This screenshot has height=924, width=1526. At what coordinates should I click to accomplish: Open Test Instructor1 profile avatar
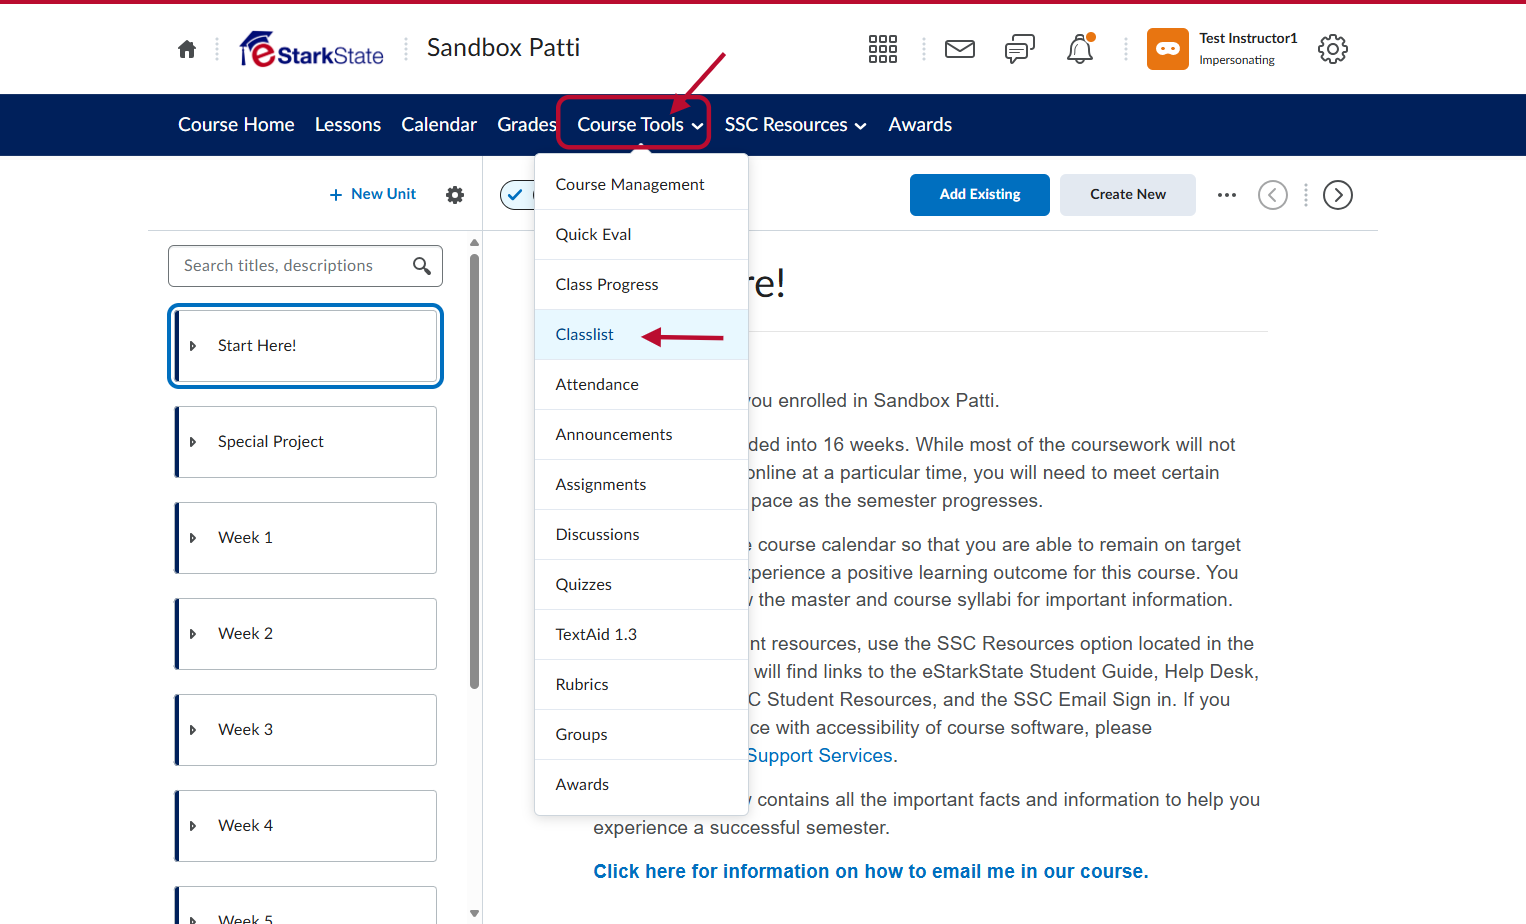coord(1168,49)
